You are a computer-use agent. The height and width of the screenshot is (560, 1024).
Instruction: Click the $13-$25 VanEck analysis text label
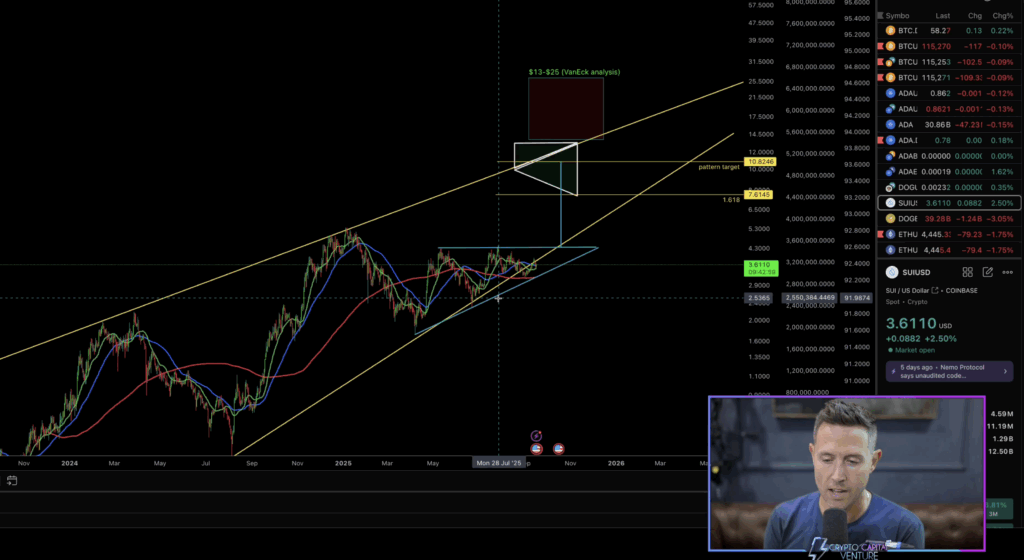574,72
